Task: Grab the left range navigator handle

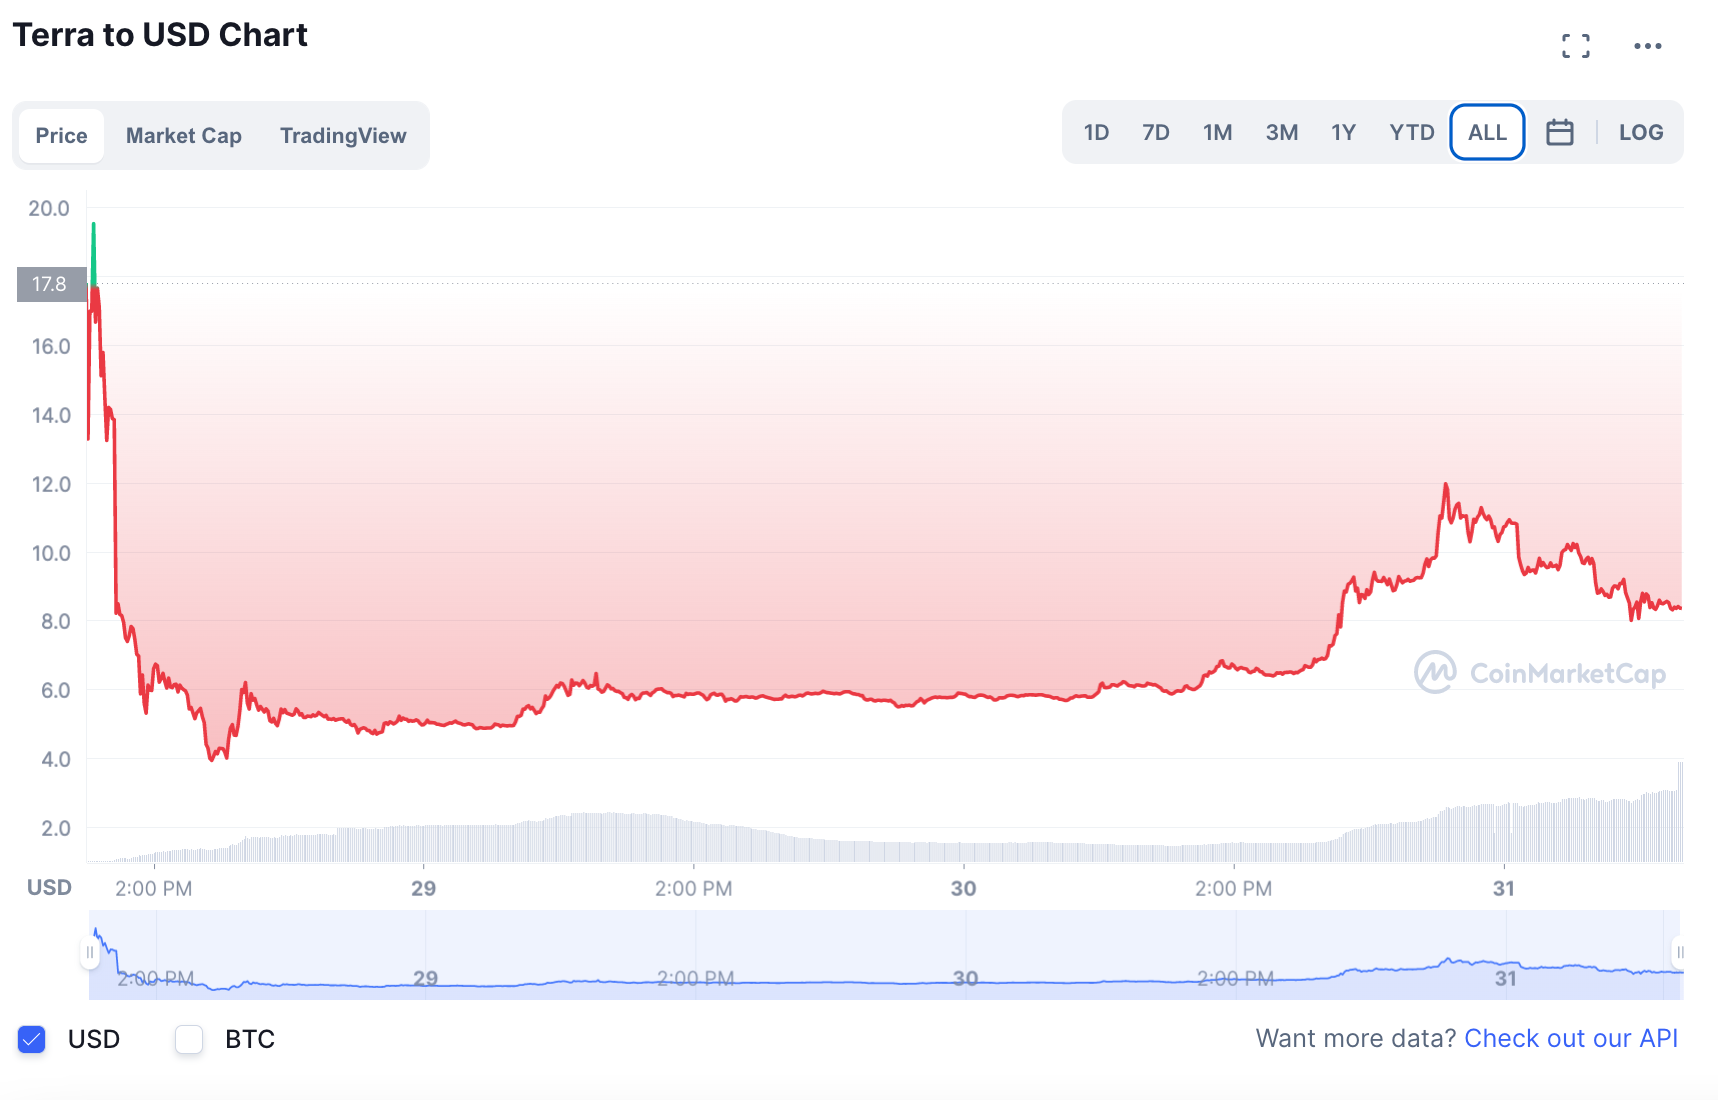Action: [x=90, y=952]
